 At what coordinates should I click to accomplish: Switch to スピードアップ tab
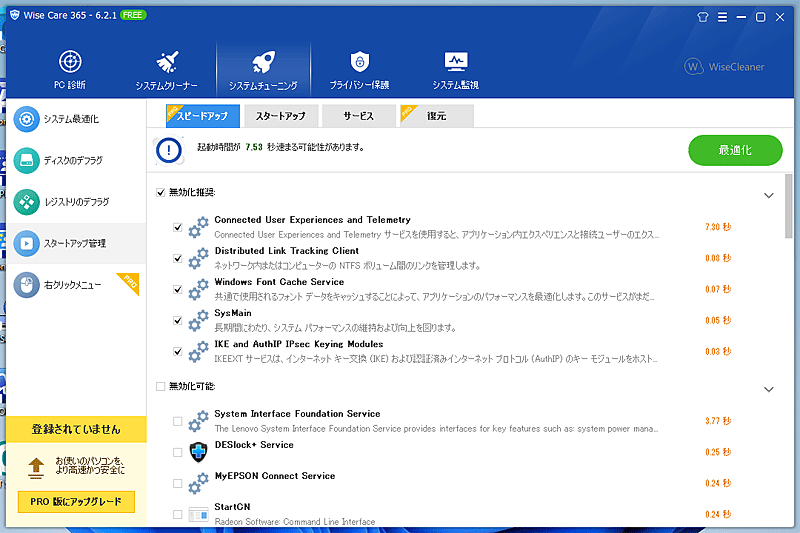(x=203, y=116)
